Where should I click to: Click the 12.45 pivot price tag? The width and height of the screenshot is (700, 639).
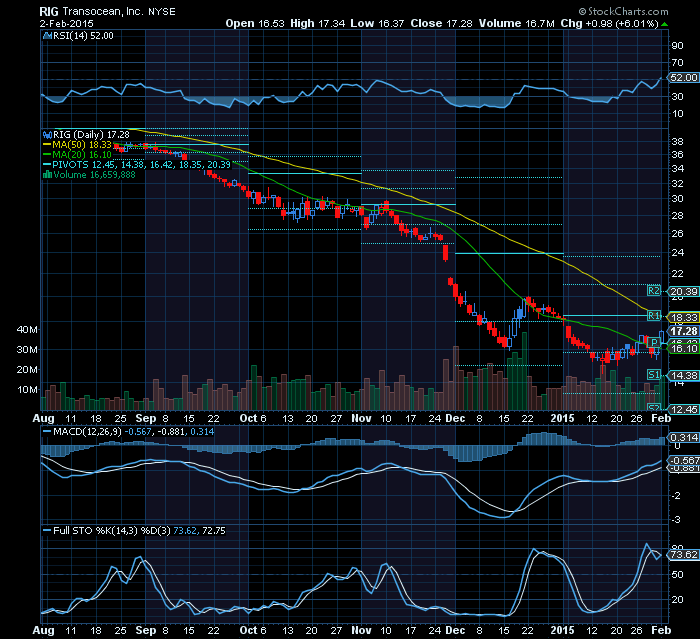pos(683,409)
